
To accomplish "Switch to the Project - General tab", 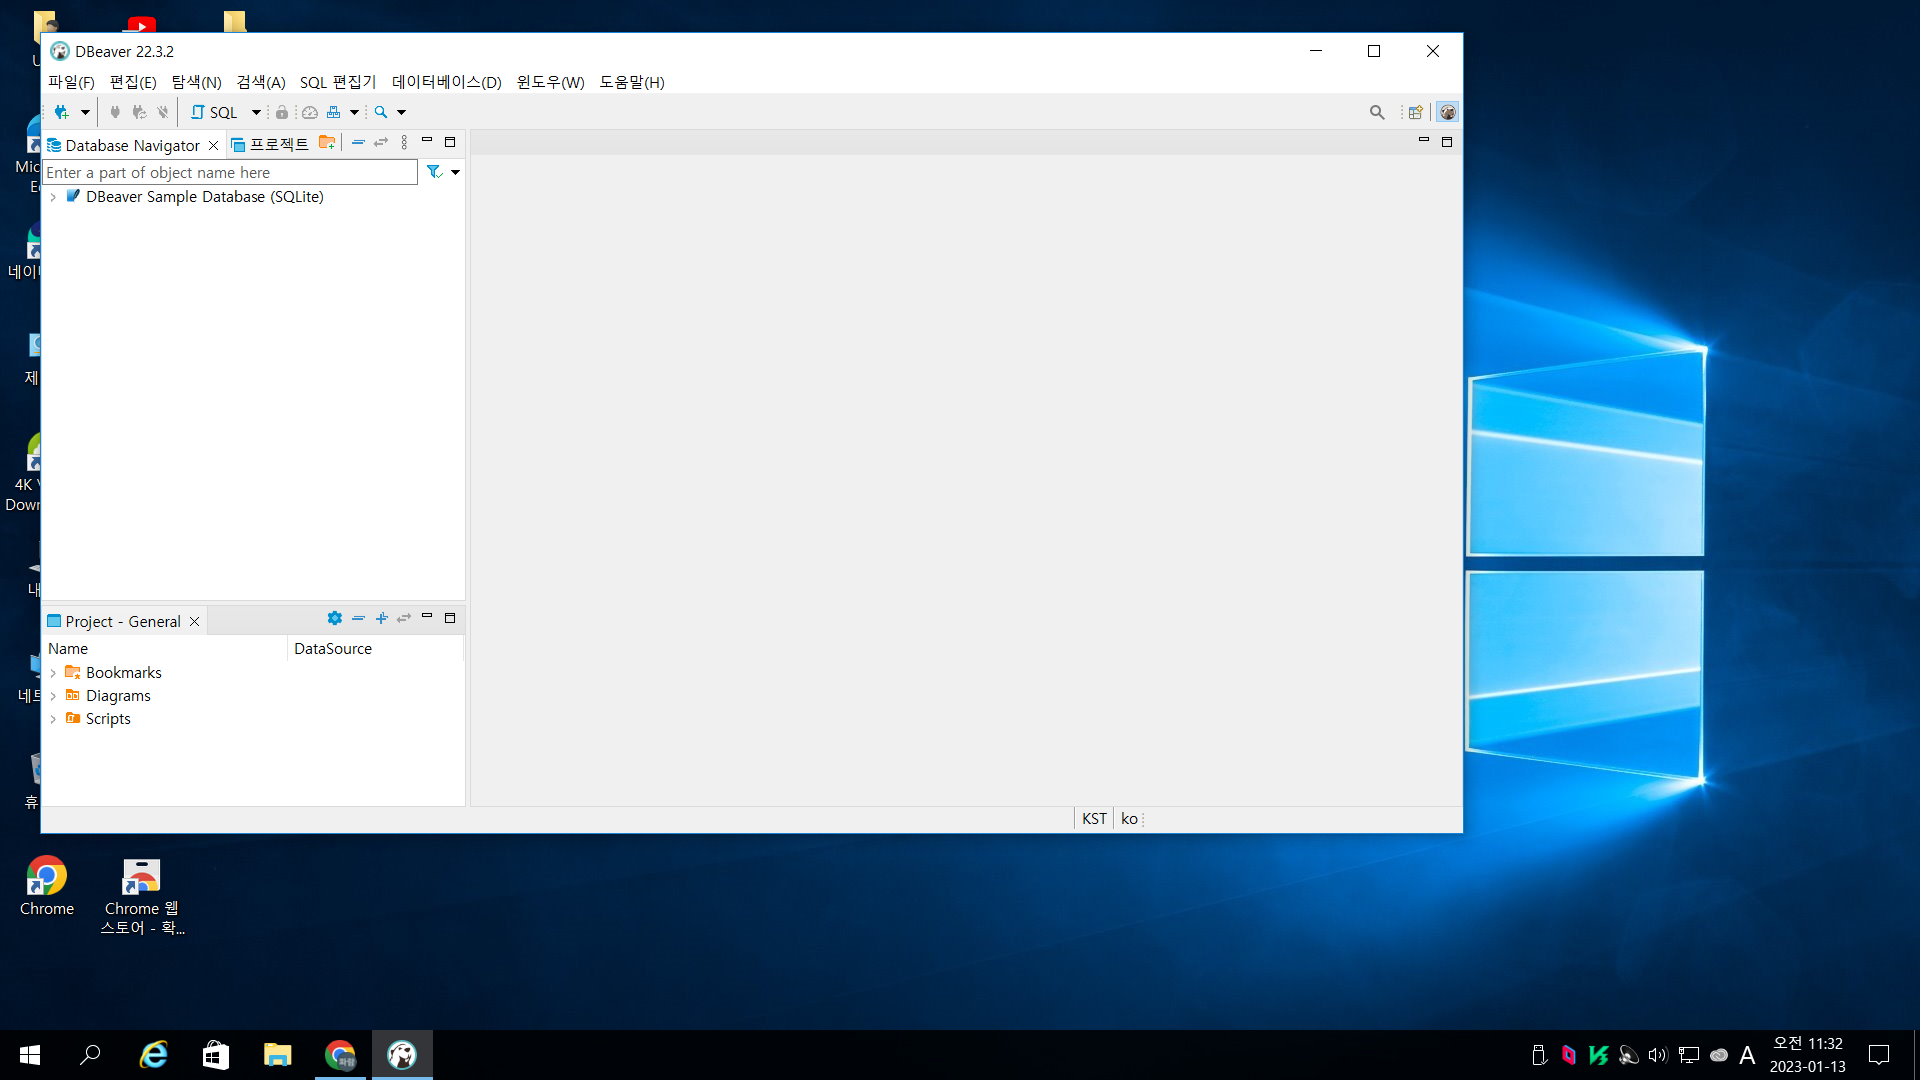I will pos(114,621).
